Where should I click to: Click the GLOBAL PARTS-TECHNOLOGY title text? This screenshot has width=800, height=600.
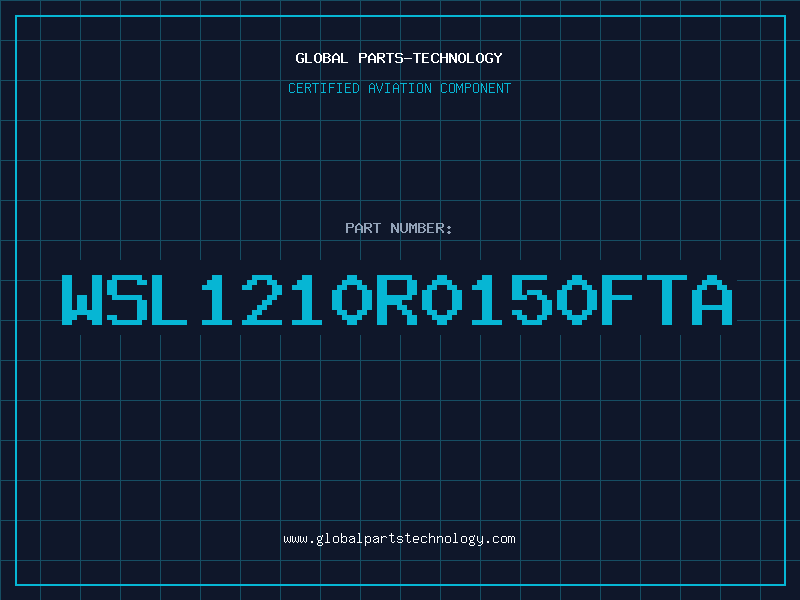(399, 58)
